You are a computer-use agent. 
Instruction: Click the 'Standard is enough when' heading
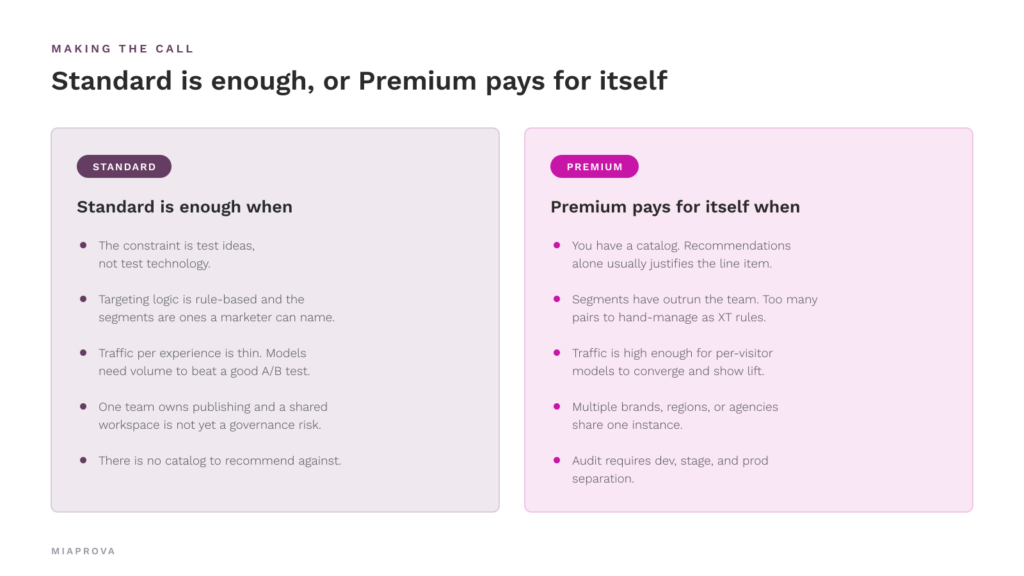coord(185,207)
